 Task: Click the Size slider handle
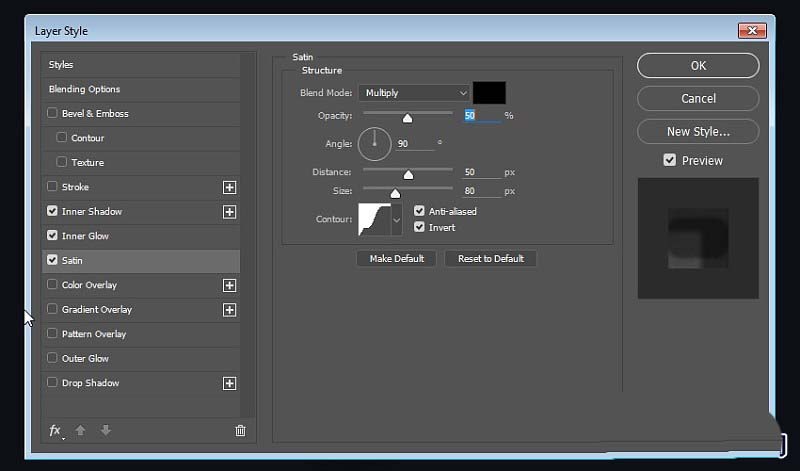pos(395,194)
